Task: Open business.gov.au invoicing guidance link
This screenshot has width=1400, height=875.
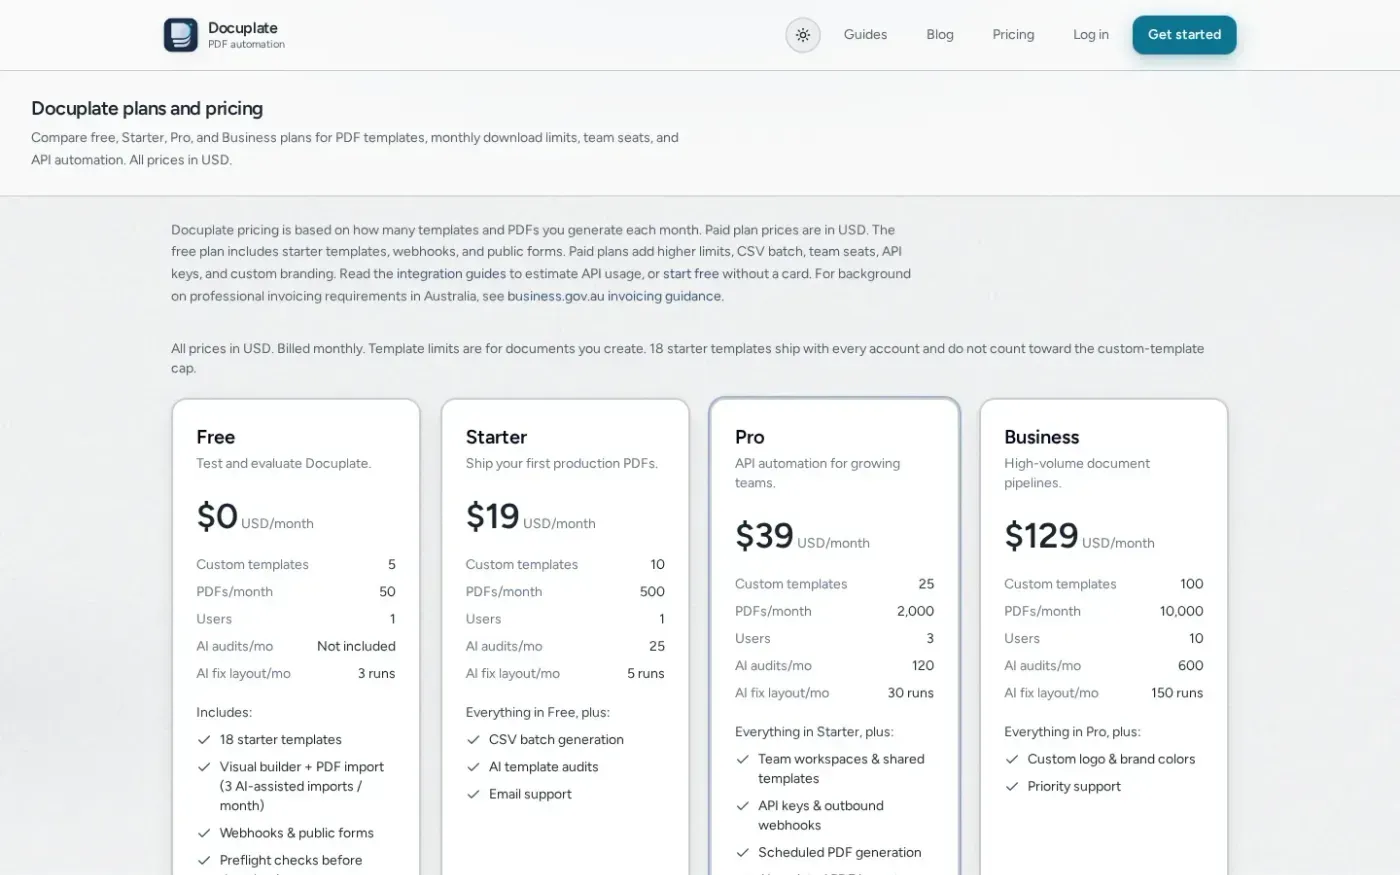Action: pyautogui.click(x=614, y=296)
